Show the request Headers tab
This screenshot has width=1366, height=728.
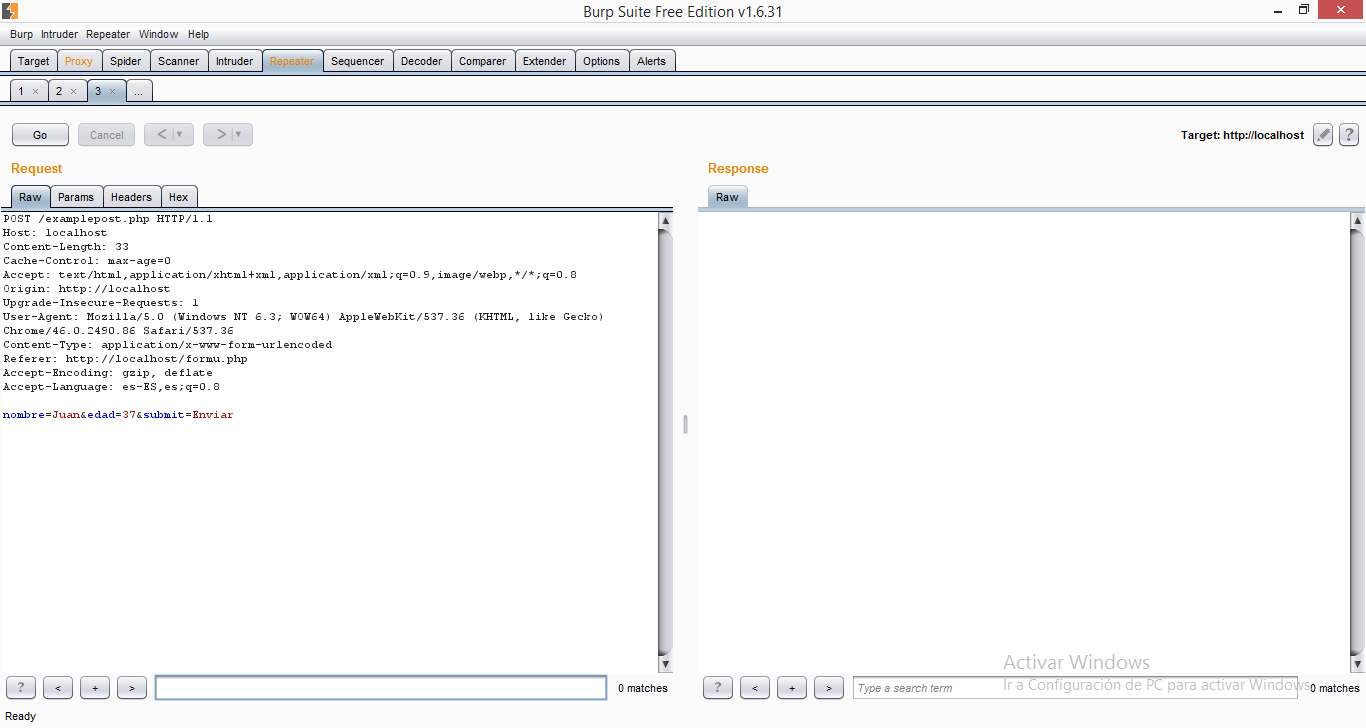132,197
